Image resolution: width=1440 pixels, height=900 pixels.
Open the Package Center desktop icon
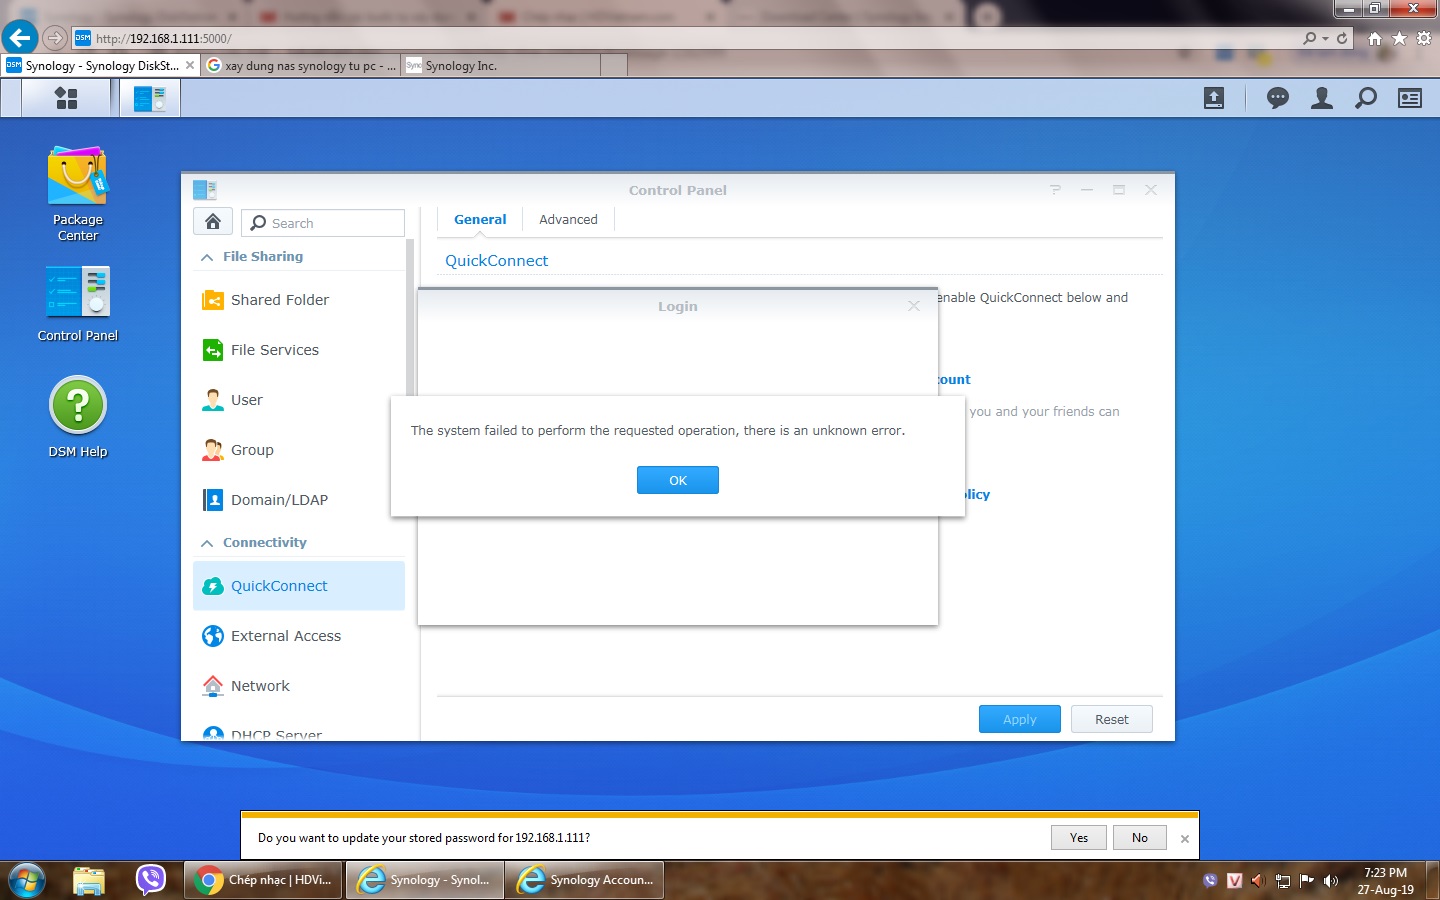[78, 194]
